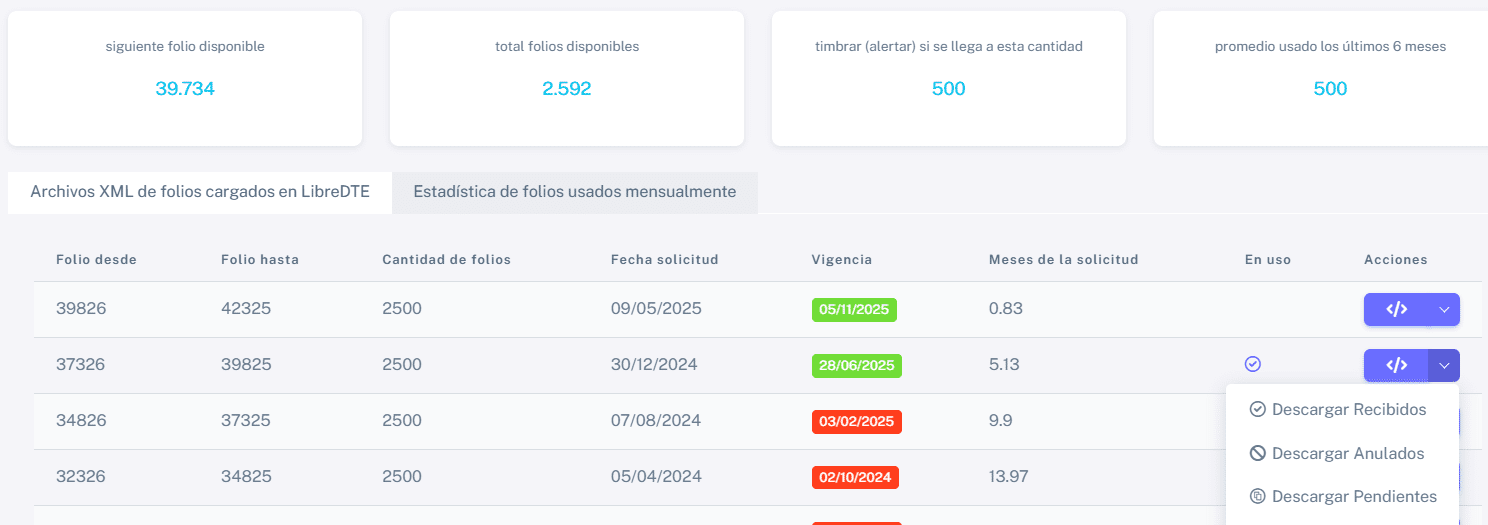Click meses de la solicitud value 13.97

click(x=1008, y=477)
